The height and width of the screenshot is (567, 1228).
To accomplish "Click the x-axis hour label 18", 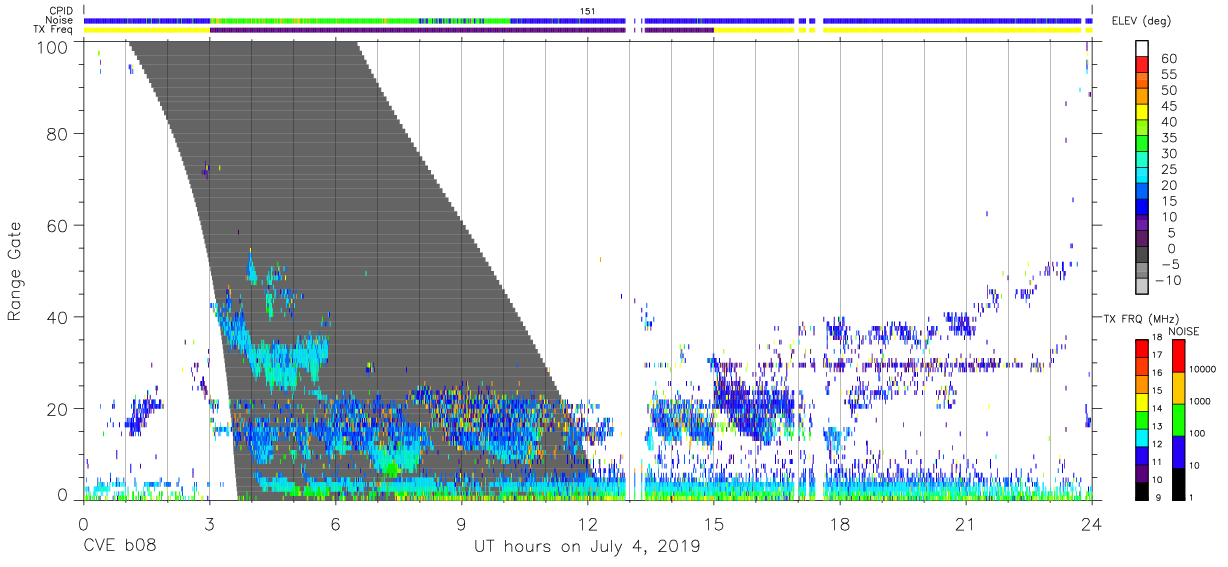I will tap(840, 523).
